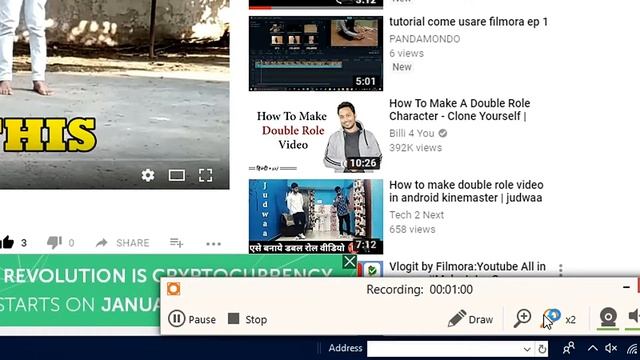Image resolution: width=640 pixels, height=360 pixels.
Task: Open 'How To Make A Double Role Character' title
Action: click(459, 109)
